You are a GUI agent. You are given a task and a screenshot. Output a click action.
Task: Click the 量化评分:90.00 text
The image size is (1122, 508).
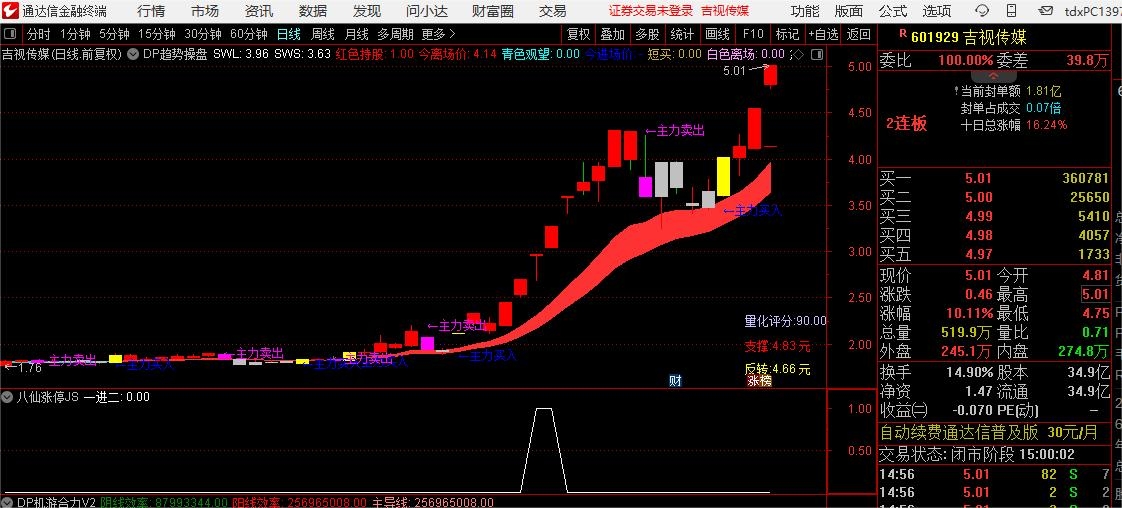(785, 321)
